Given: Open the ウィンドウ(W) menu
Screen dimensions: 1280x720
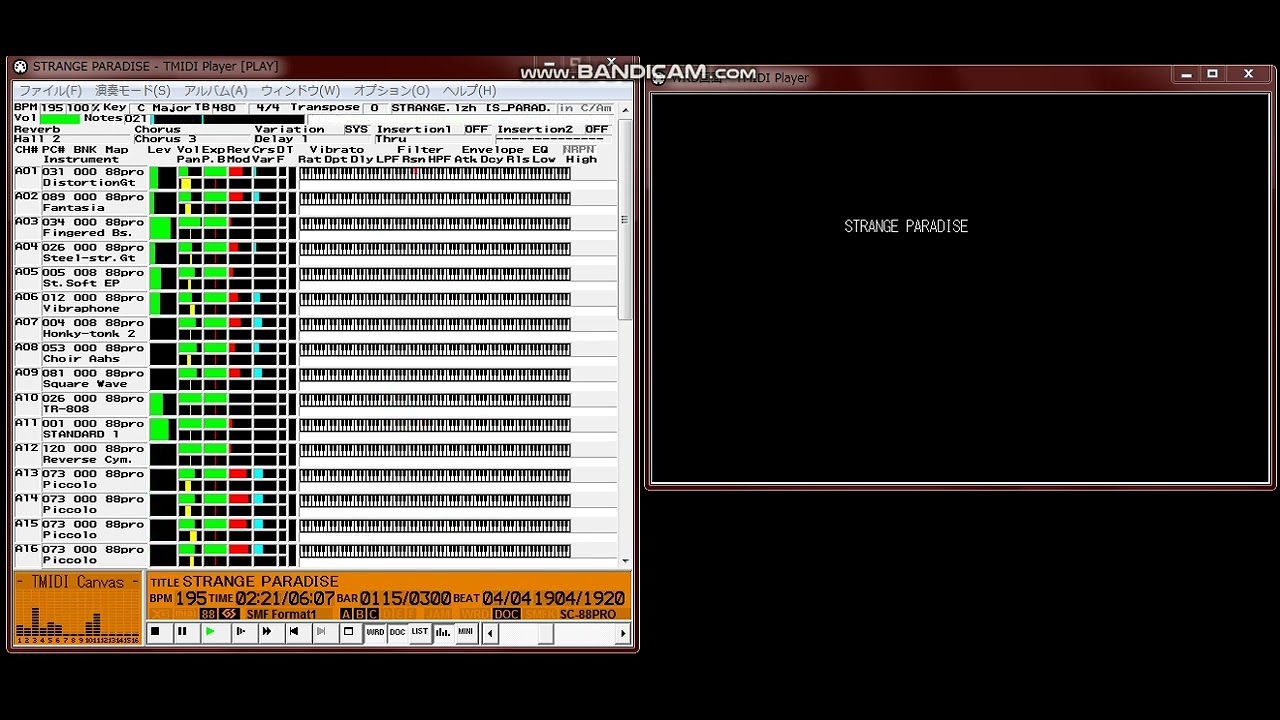Looking at the screenshot, I should pos(300,90).
